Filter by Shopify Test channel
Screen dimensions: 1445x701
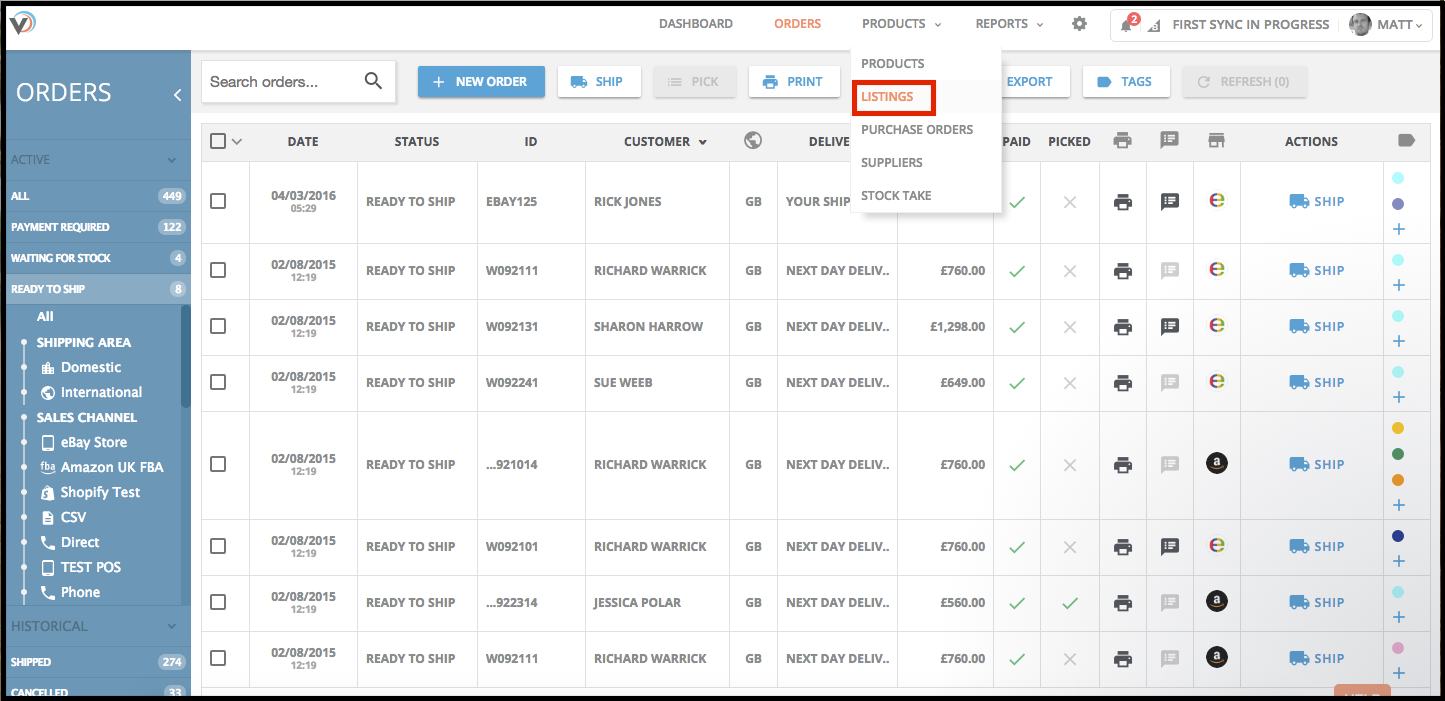click(x=90, y=492)
